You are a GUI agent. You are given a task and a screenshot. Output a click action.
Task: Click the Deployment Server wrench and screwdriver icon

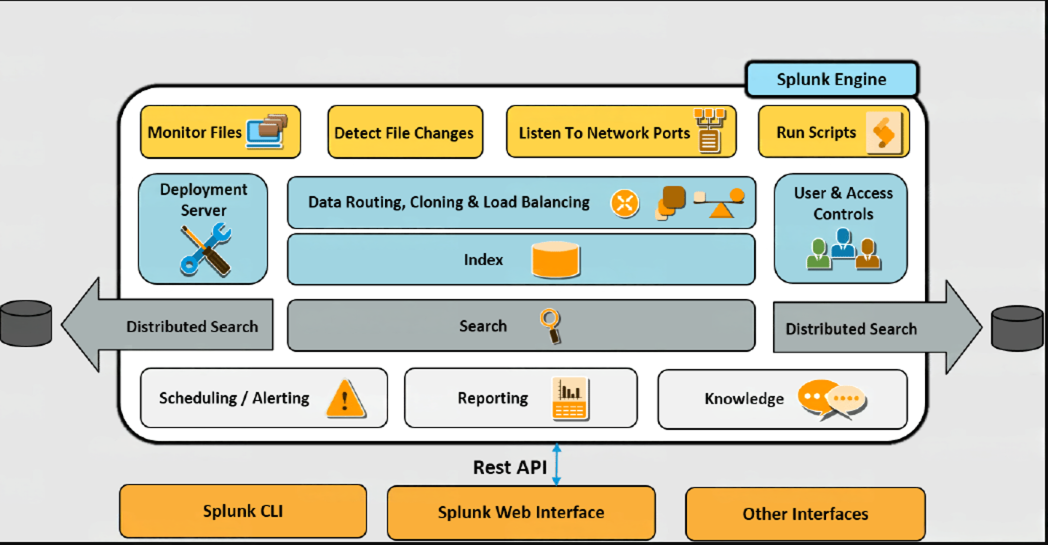(x=206, y=249)
